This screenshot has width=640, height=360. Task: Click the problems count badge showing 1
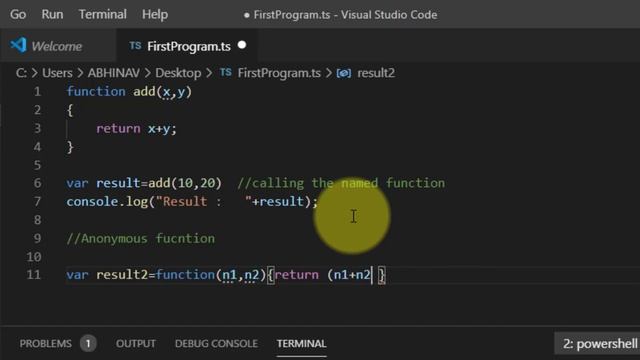(x=88, y=344)
